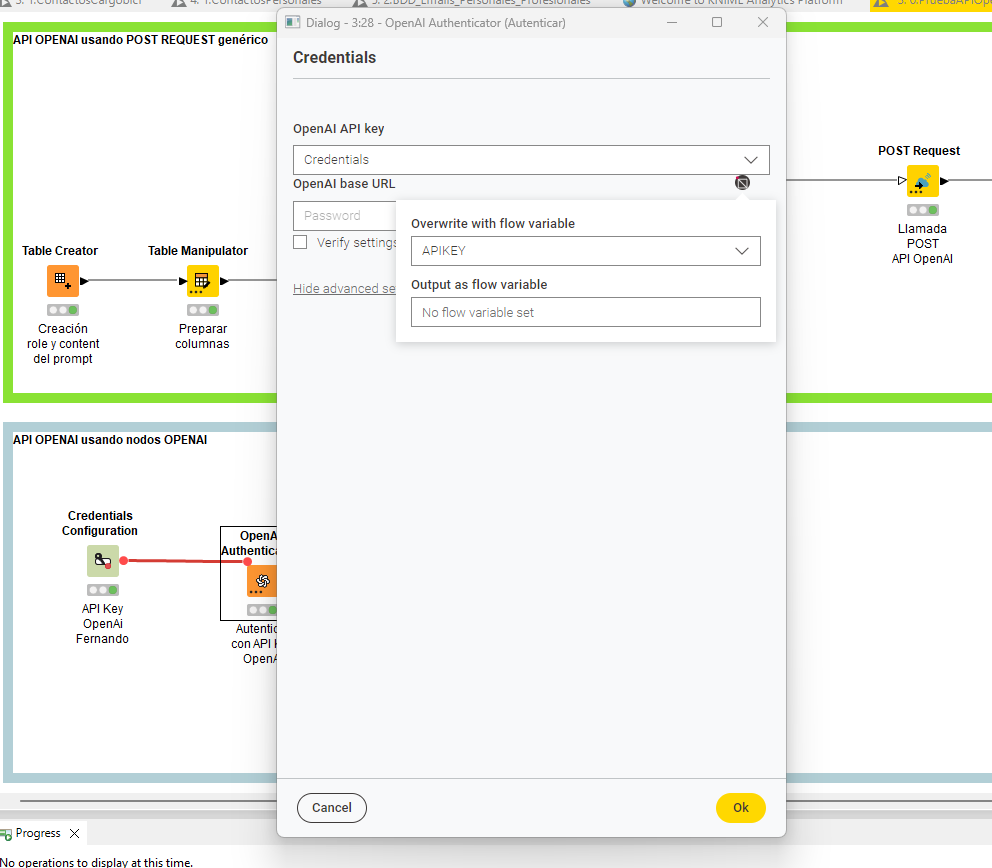Click the Table Creator output port triangle

click(x=84, y=281)
